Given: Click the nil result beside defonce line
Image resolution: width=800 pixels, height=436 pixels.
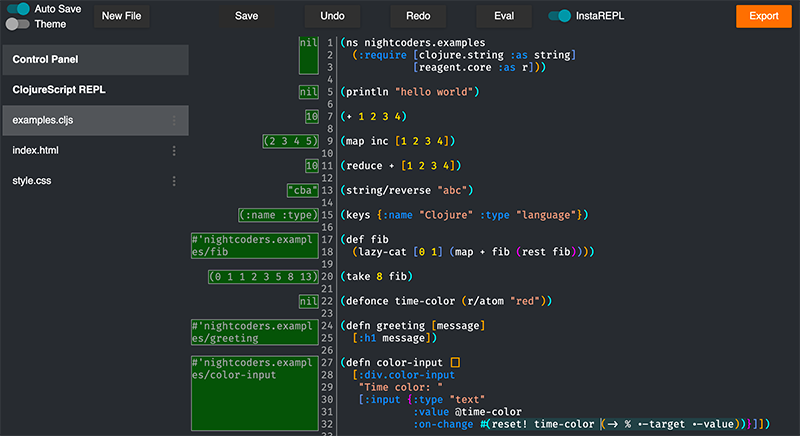Looking at the screenshot, I should point(309,301).
